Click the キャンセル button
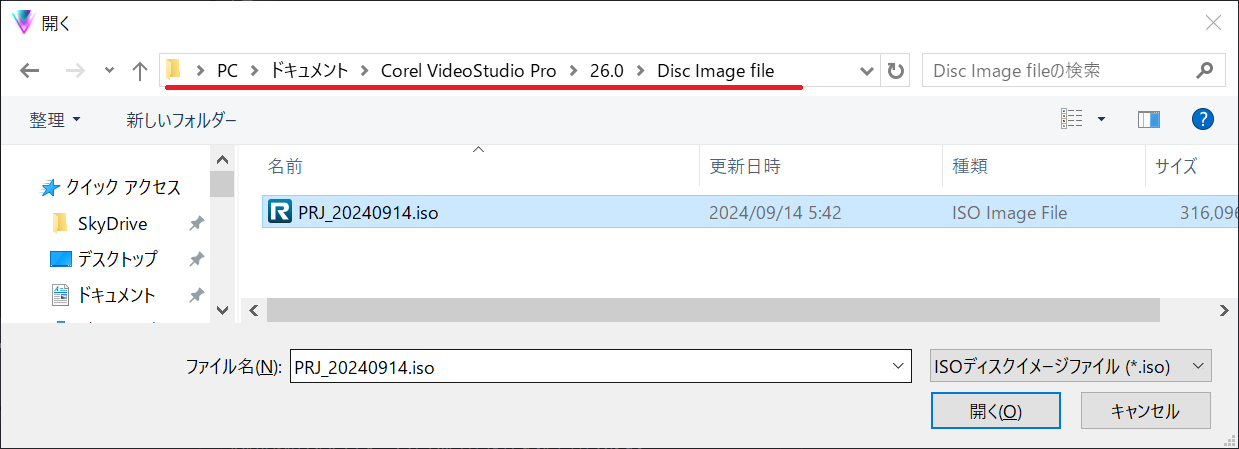Viewport: 1239px width, 449px height. tap(1145, 411)
